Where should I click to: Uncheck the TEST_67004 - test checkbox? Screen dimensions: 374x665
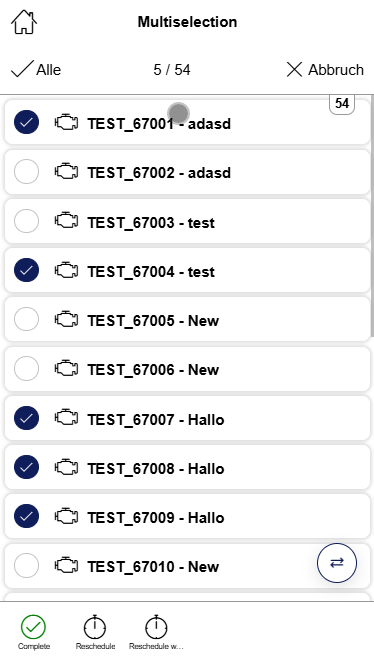click(26, 270)
